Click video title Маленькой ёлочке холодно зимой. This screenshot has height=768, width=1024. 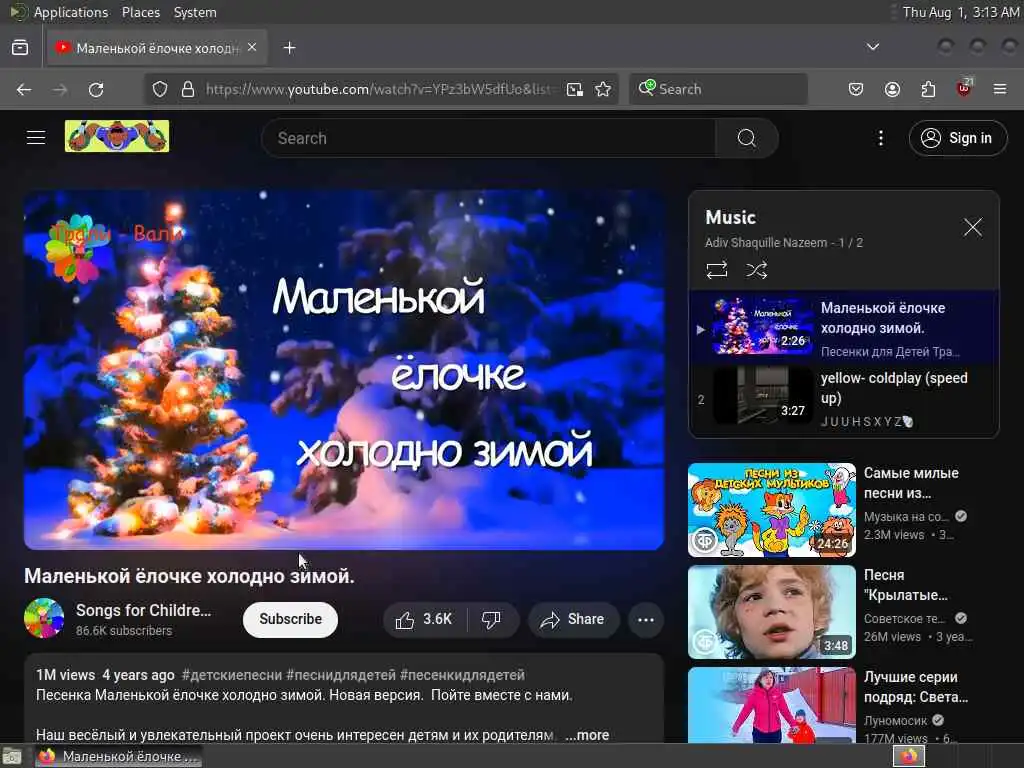tap(189, 576)
